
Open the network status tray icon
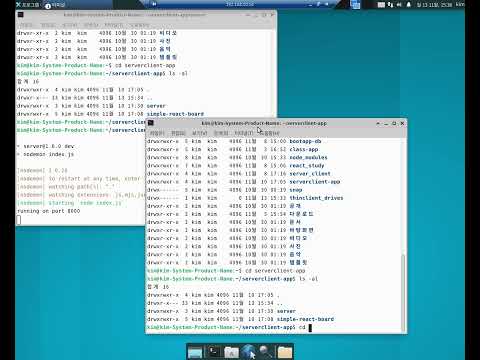tap(390, 5)
